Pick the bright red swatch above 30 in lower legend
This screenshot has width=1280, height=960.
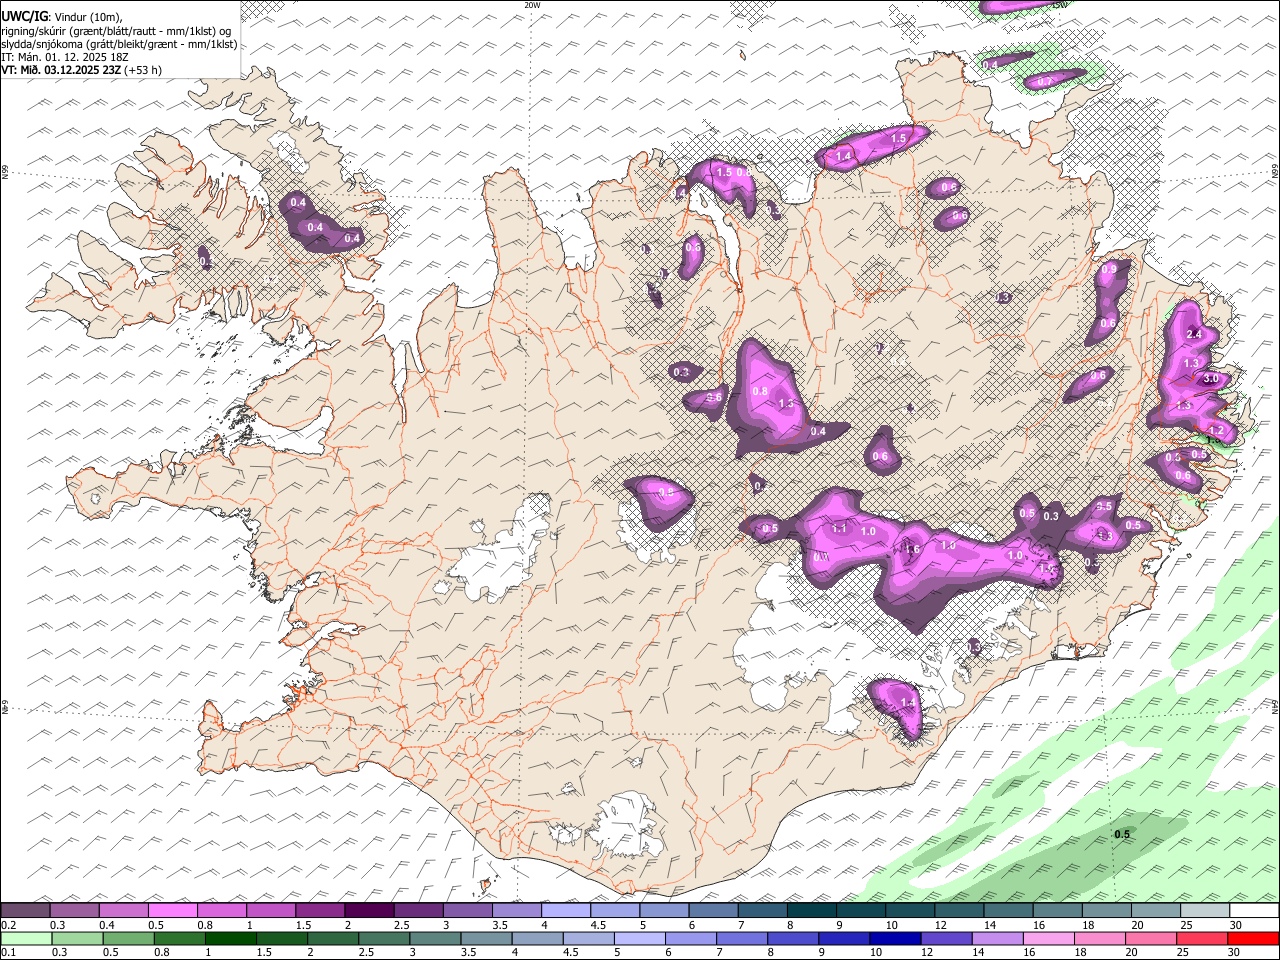point(1253,938)
